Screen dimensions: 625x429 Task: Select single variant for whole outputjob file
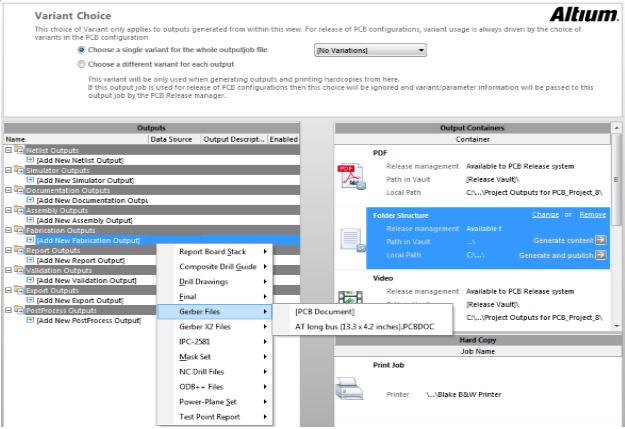pyautogui.click(x=81, y=49)
